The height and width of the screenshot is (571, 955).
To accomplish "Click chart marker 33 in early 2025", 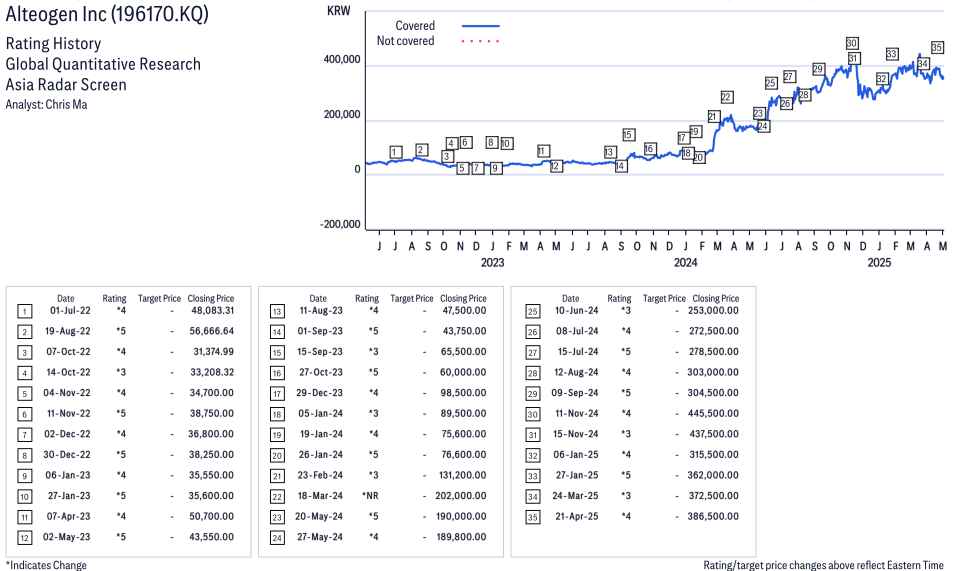I will click(x=892, y=54).
